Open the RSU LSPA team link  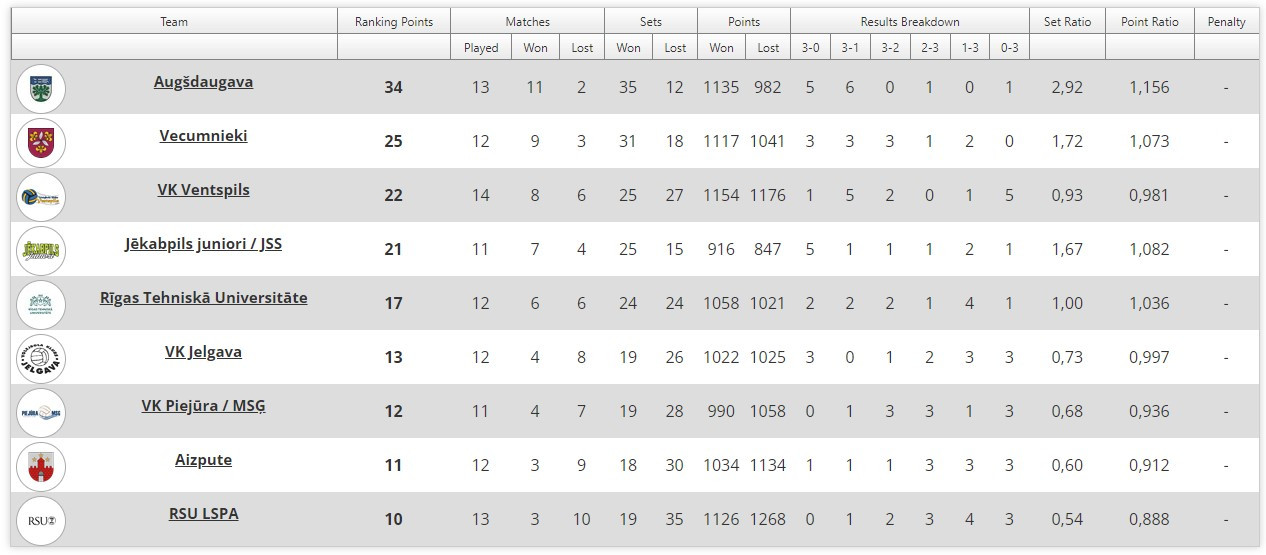(203, 514)
